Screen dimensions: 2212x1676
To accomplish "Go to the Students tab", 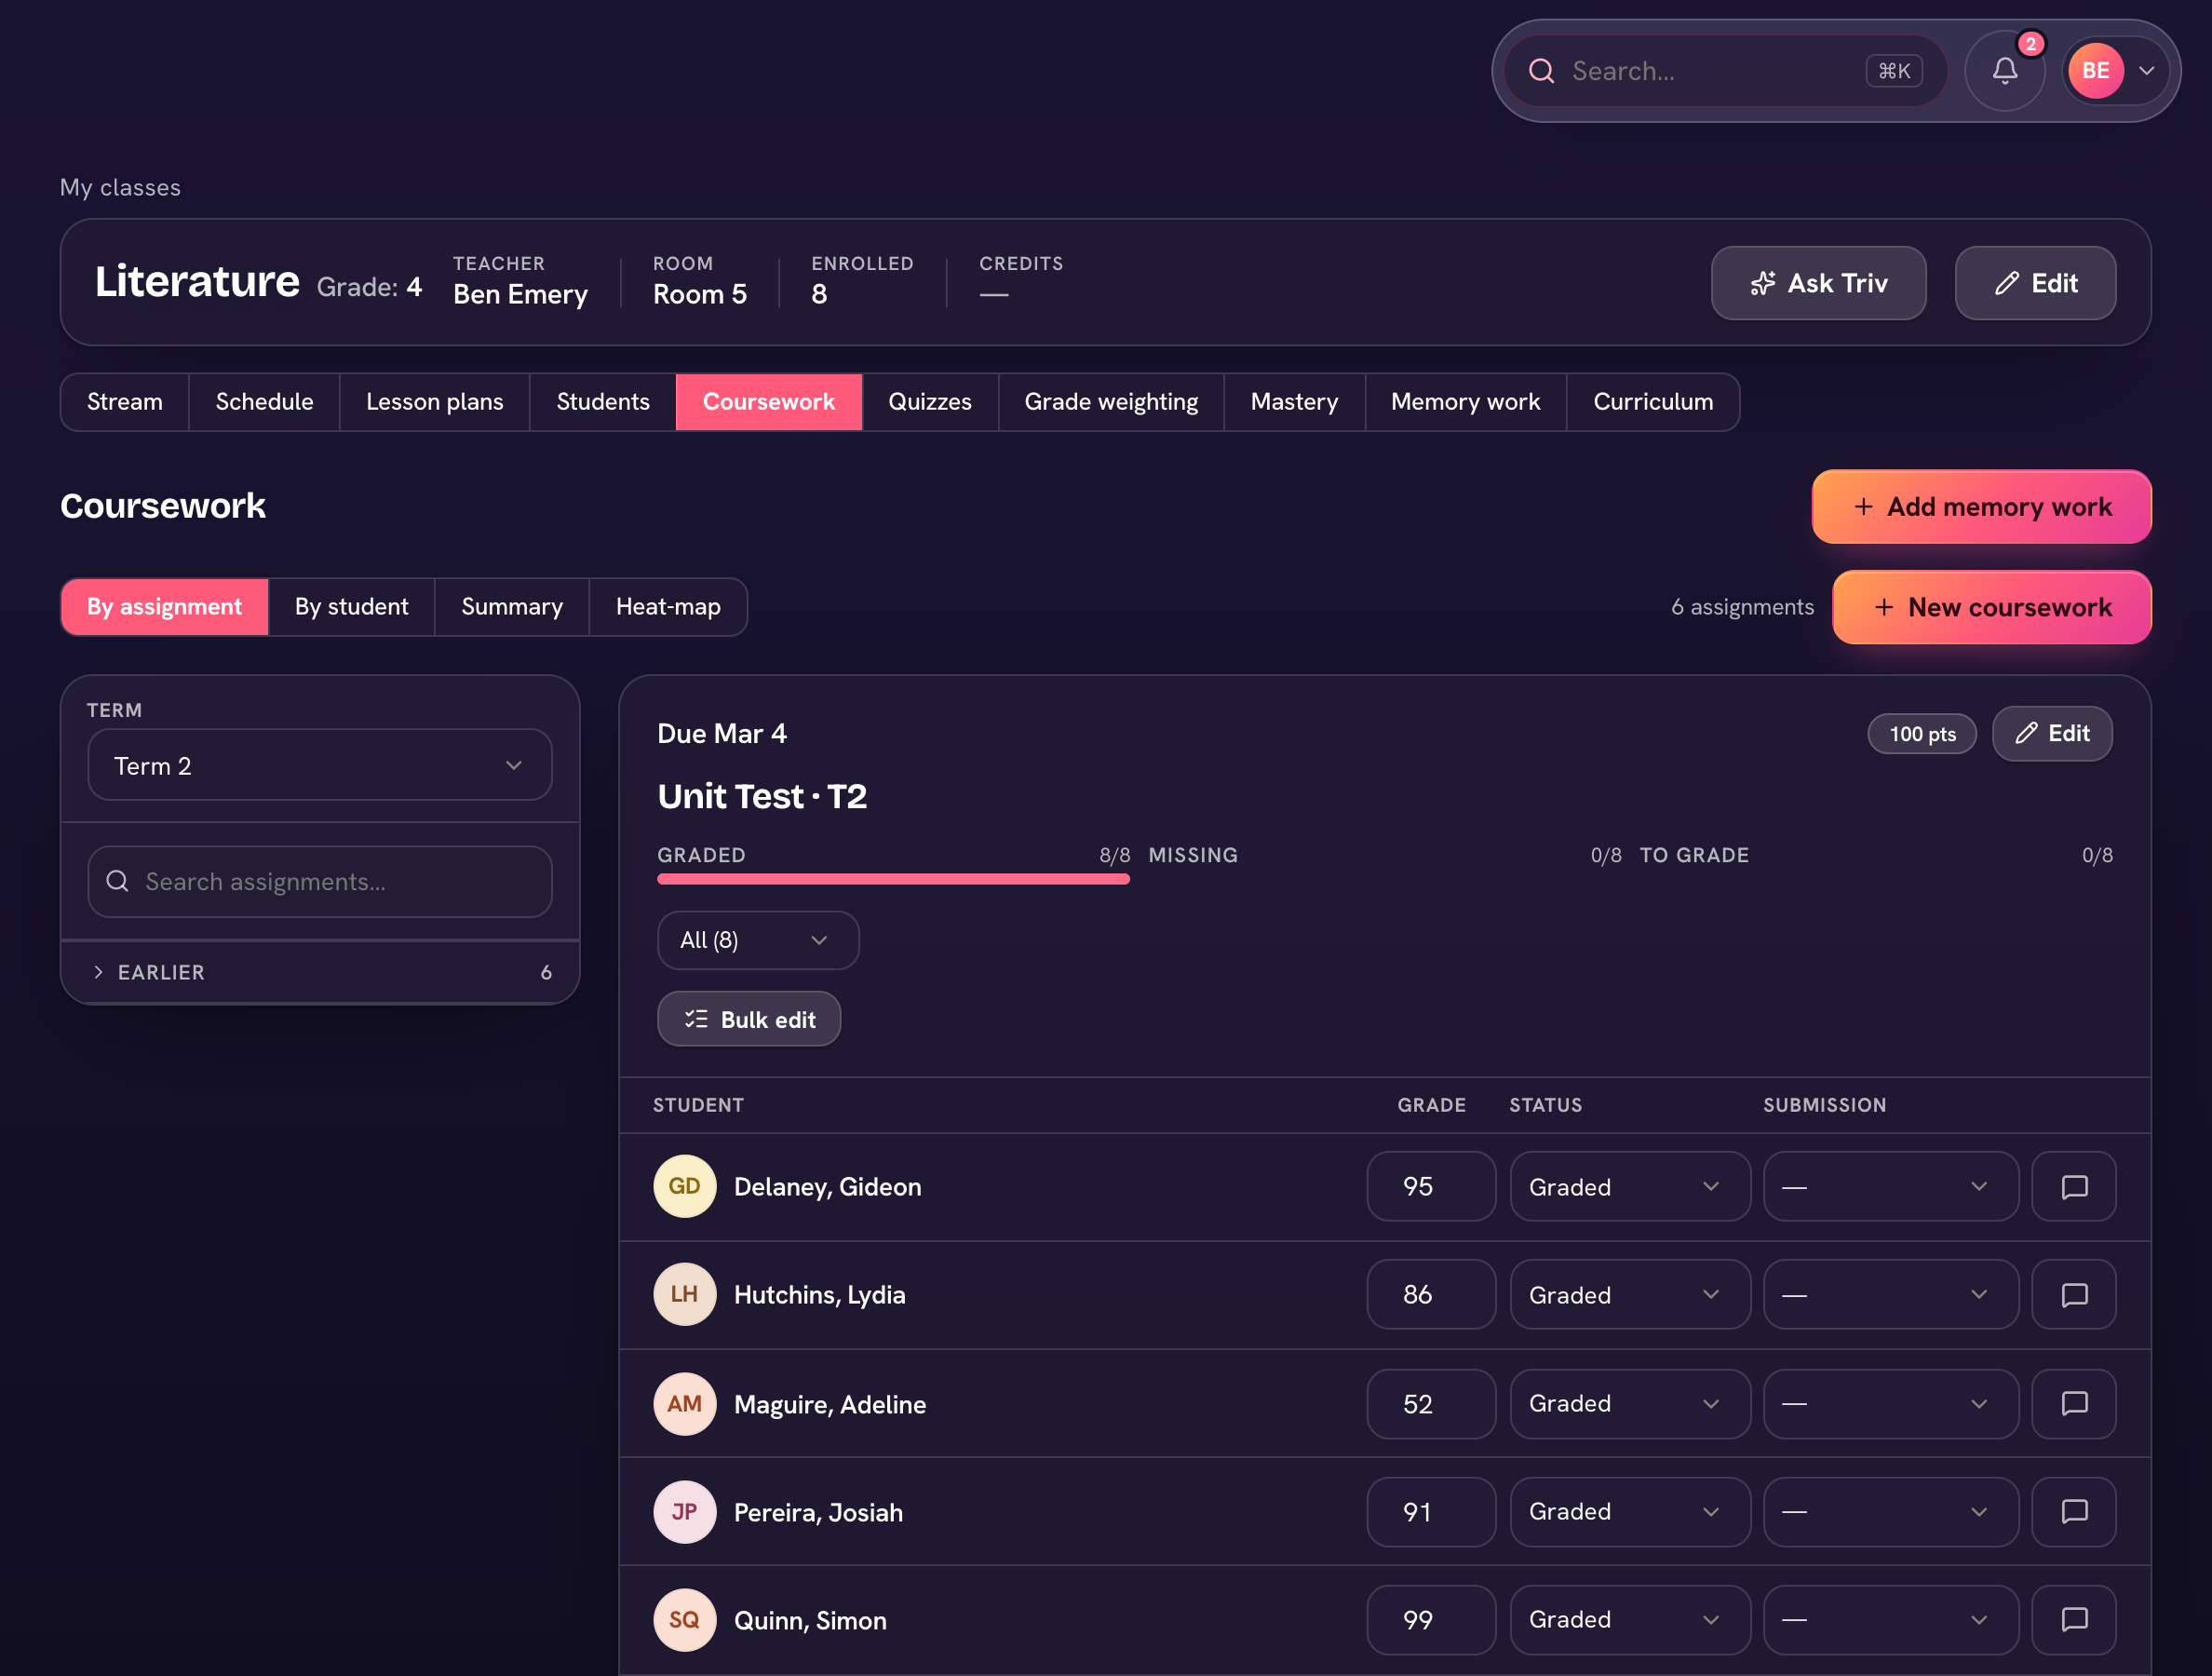I will (x=603, y=402).
